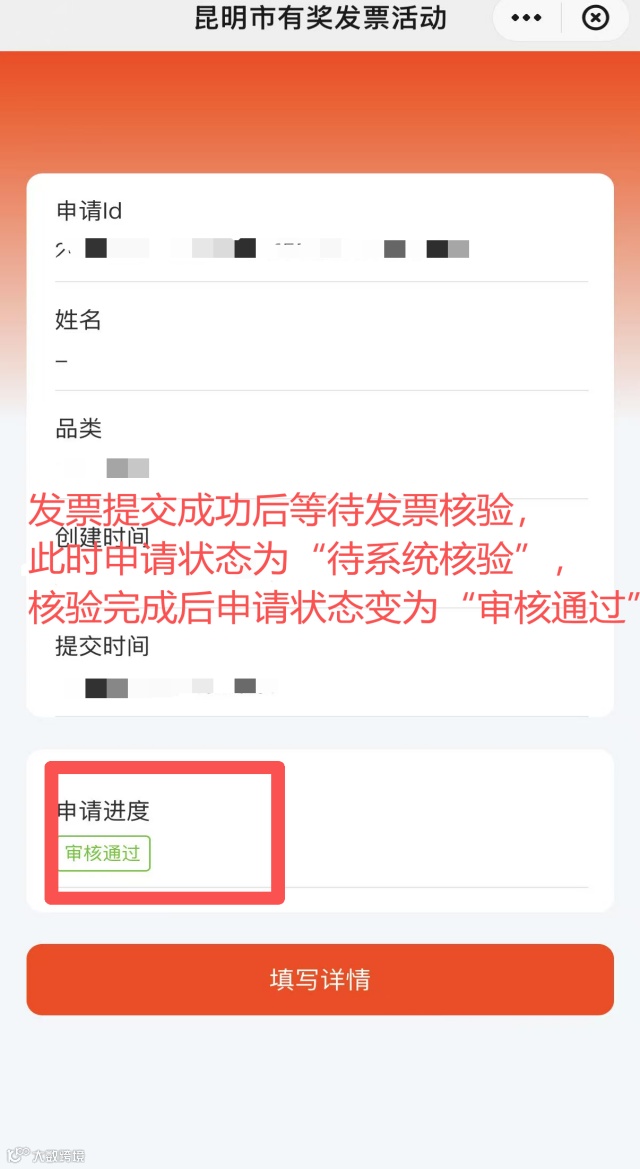Tap the 申请进度 label
640x1169 pixels.
pos(104,811)
